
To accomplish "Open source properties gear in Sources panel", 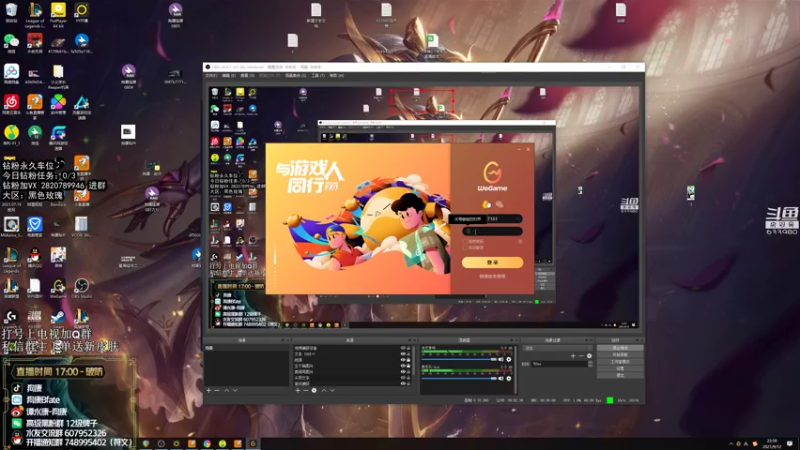I will click(314, 390).
